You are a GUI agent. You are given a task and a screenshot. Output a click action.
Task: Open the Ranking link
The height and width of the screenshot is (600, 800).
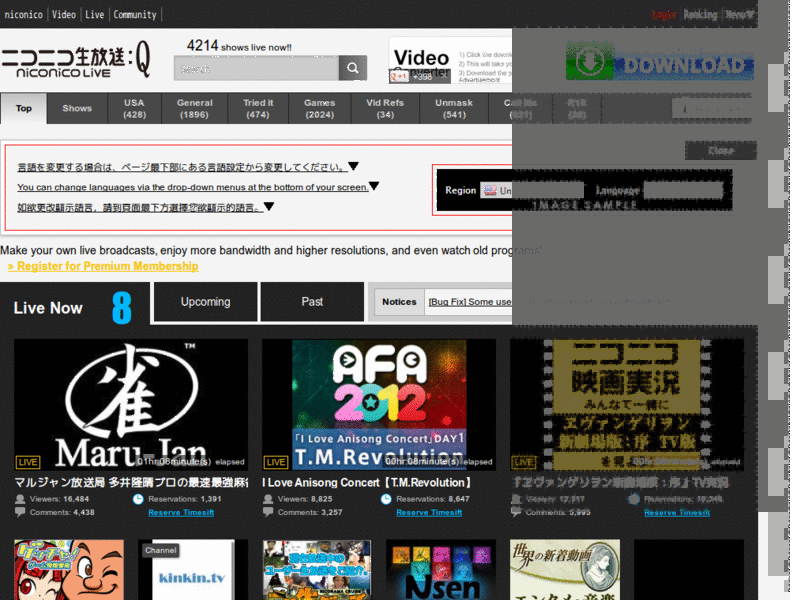click(x=700, y=15)
